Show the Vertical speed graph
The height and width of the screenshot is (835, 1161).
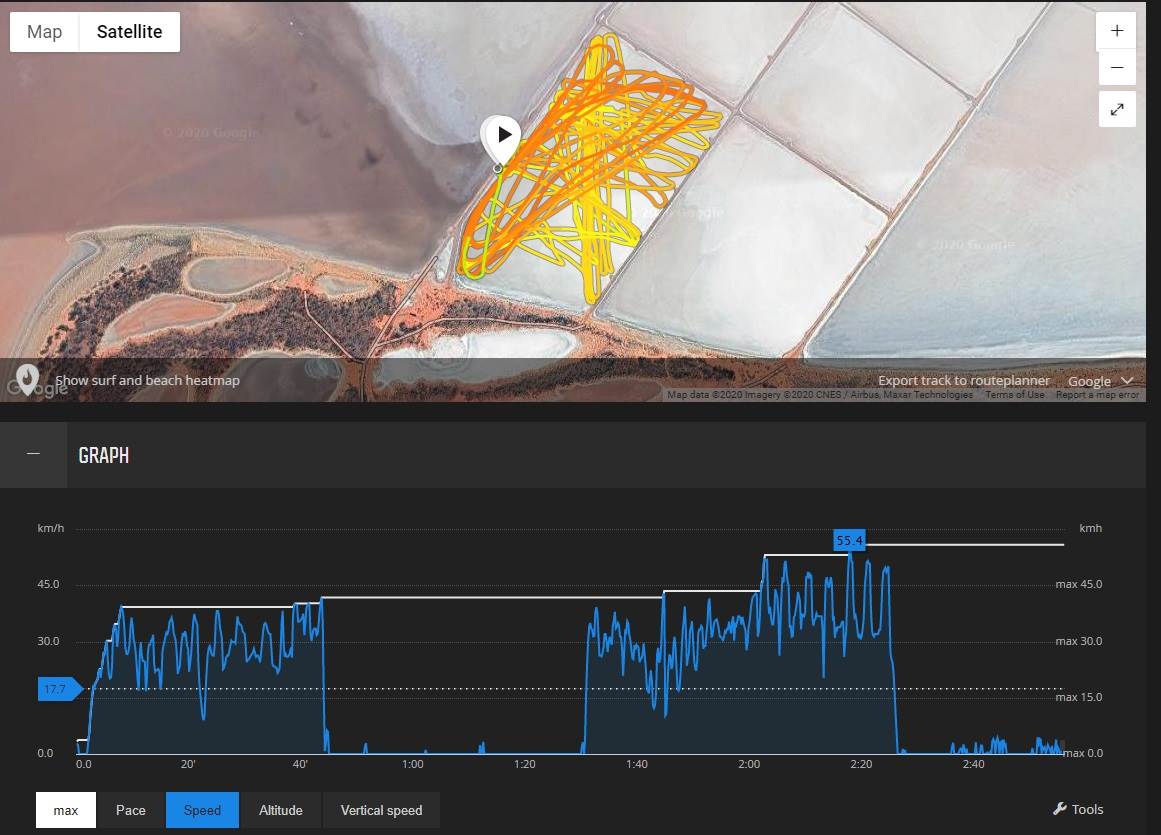[381, 810]
